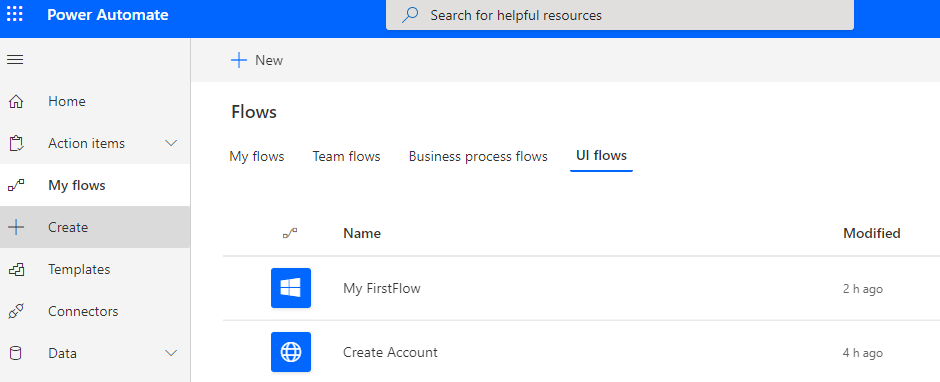This screenshot has height=382, width=940.
Task: Open the Create Account flow name
Action: (390, 352)
